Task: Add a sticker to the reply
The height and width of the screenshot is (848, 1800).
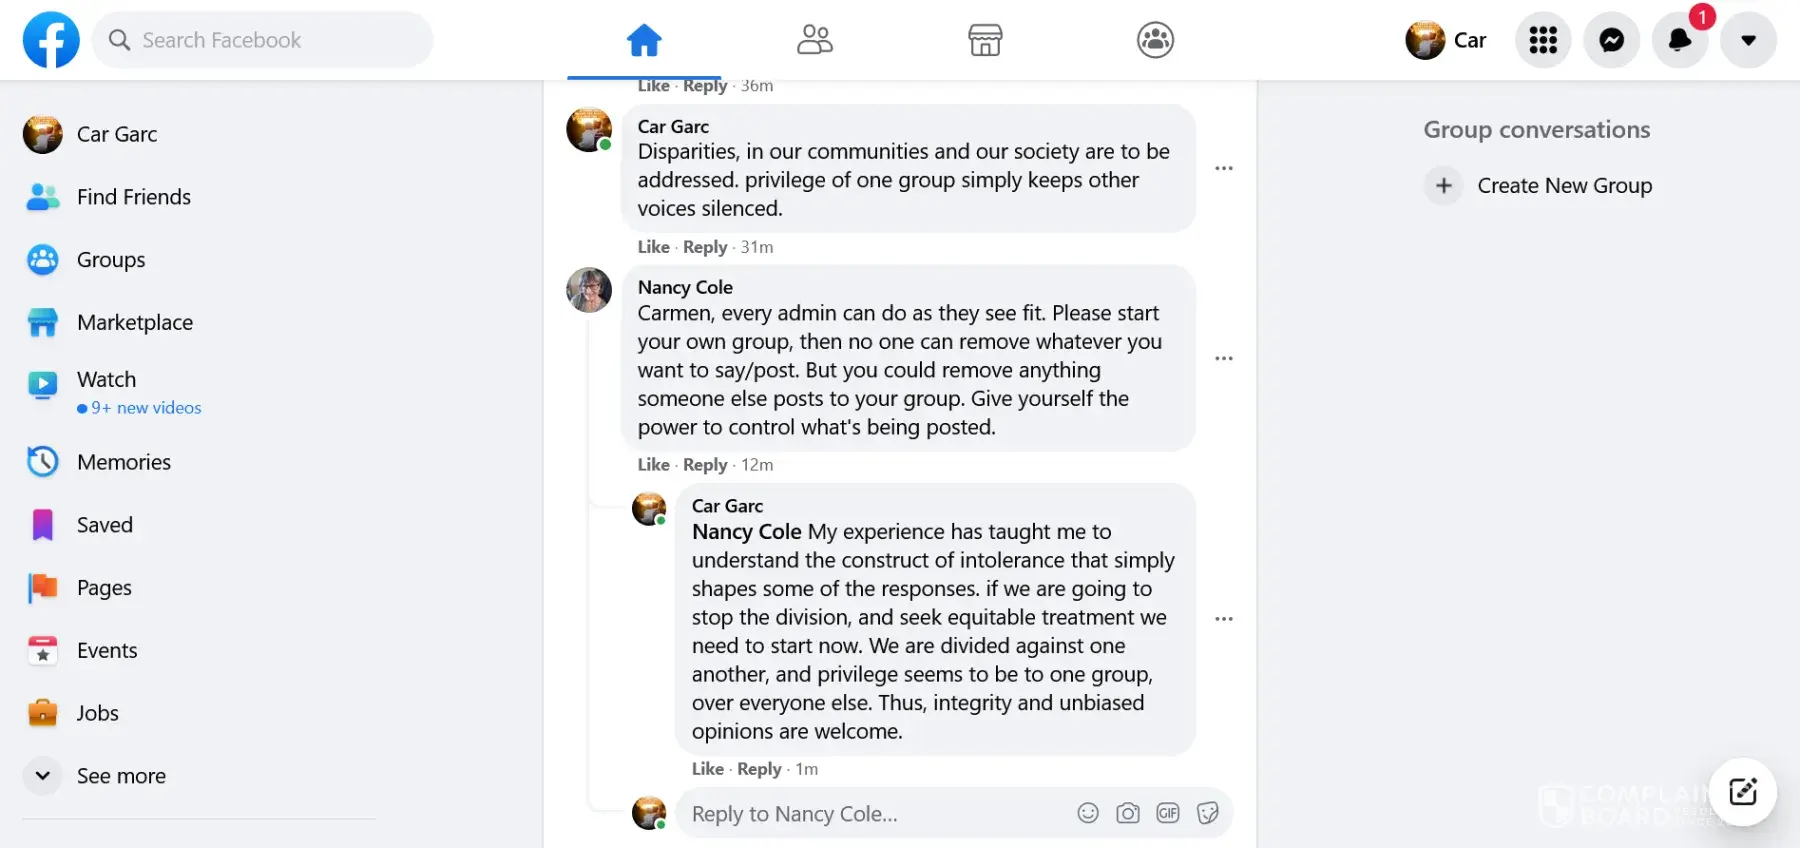Action: pos(1208,813)
